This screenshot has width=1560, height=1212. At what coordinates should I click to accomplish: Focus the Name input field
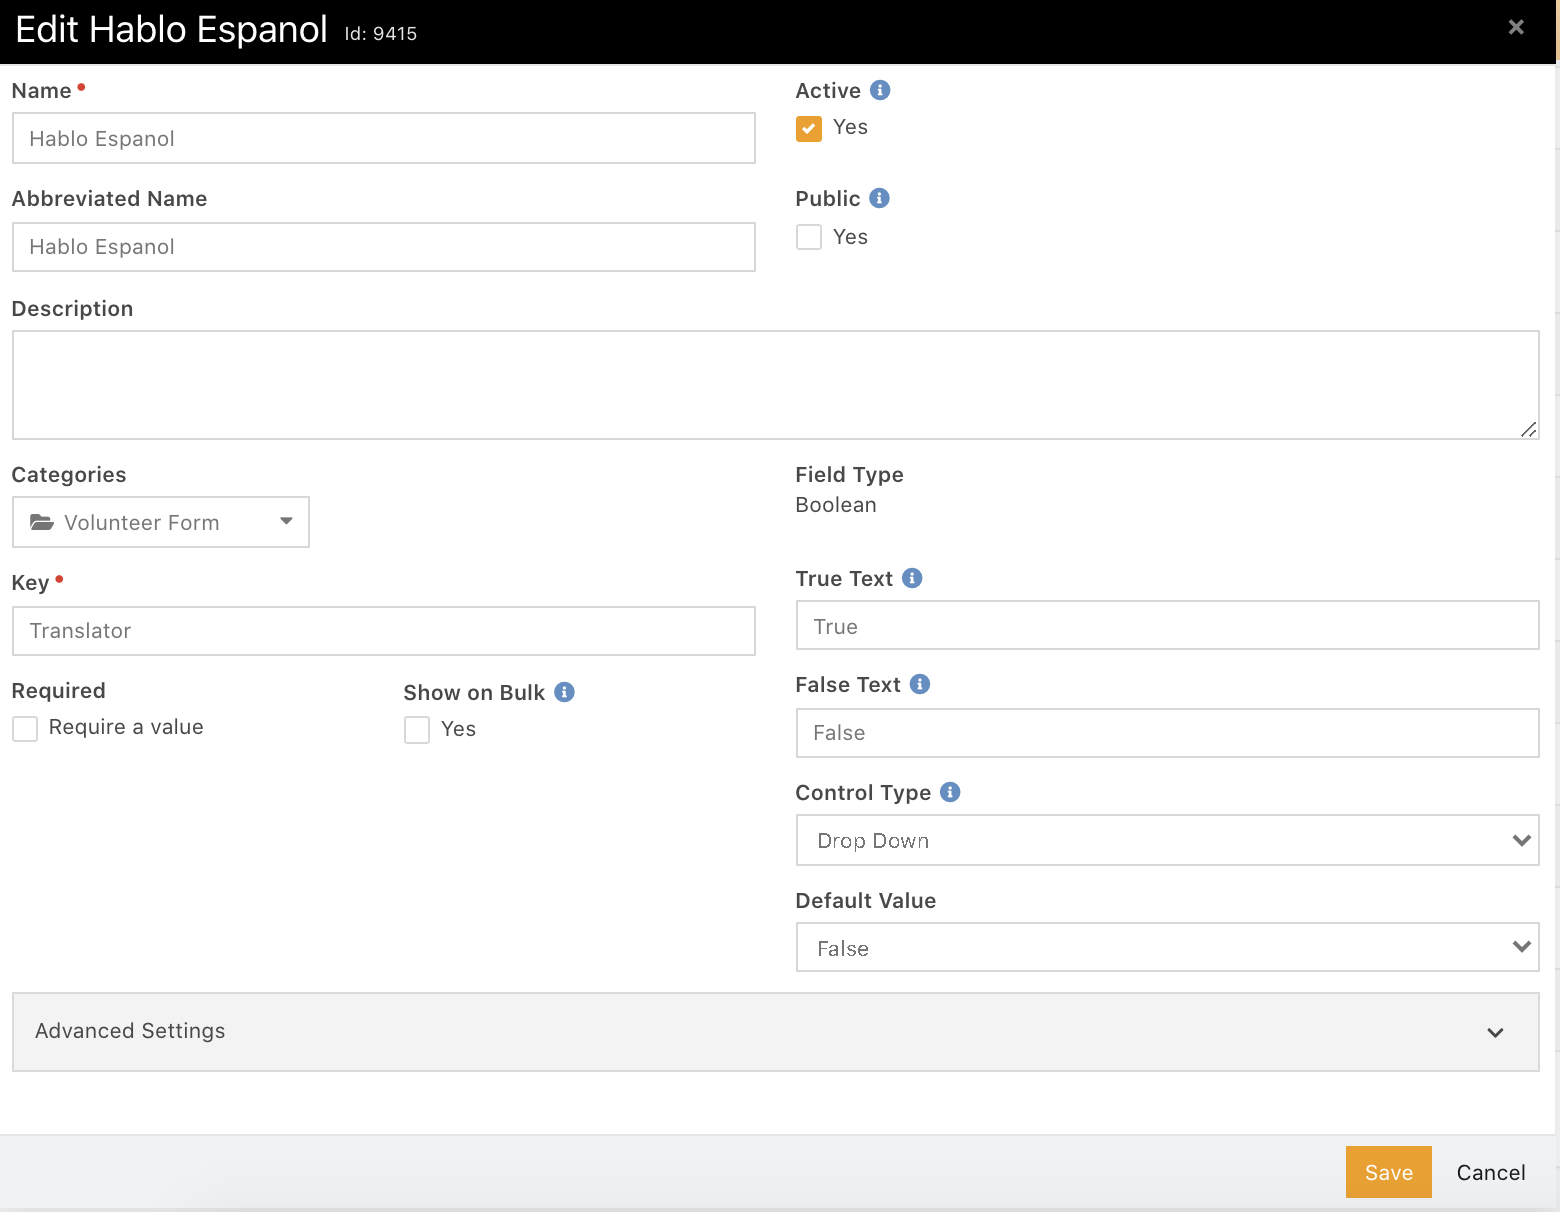point(384,138)
